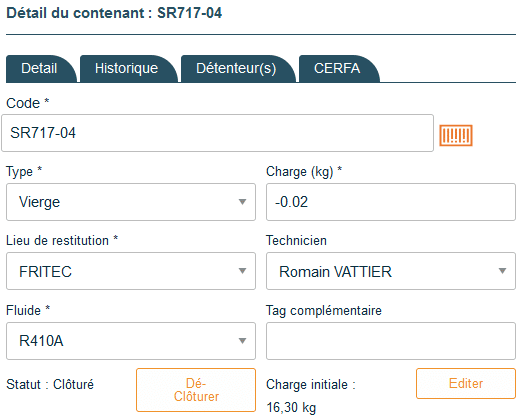Open the Type dropdown showing Vierge
The width and height of the screenshot is (522, 418).
click(x=131, y=202)
